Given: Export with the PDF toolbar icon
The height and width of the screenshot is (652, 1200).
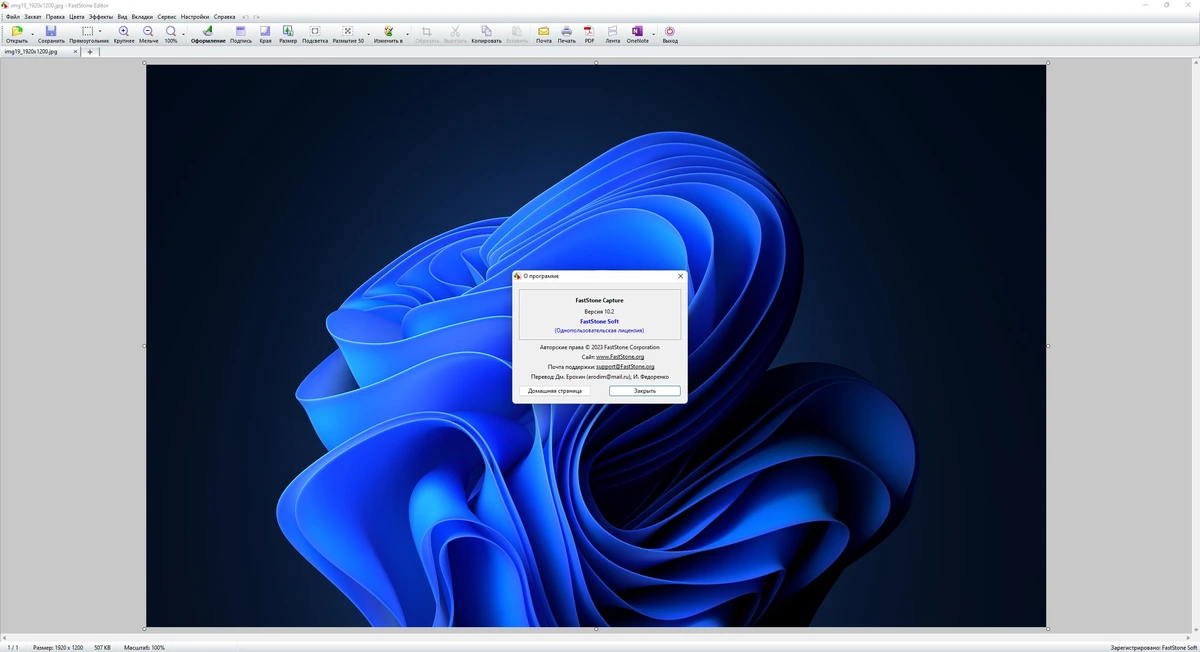Looking at the screenshot, I should click(589, 34).
